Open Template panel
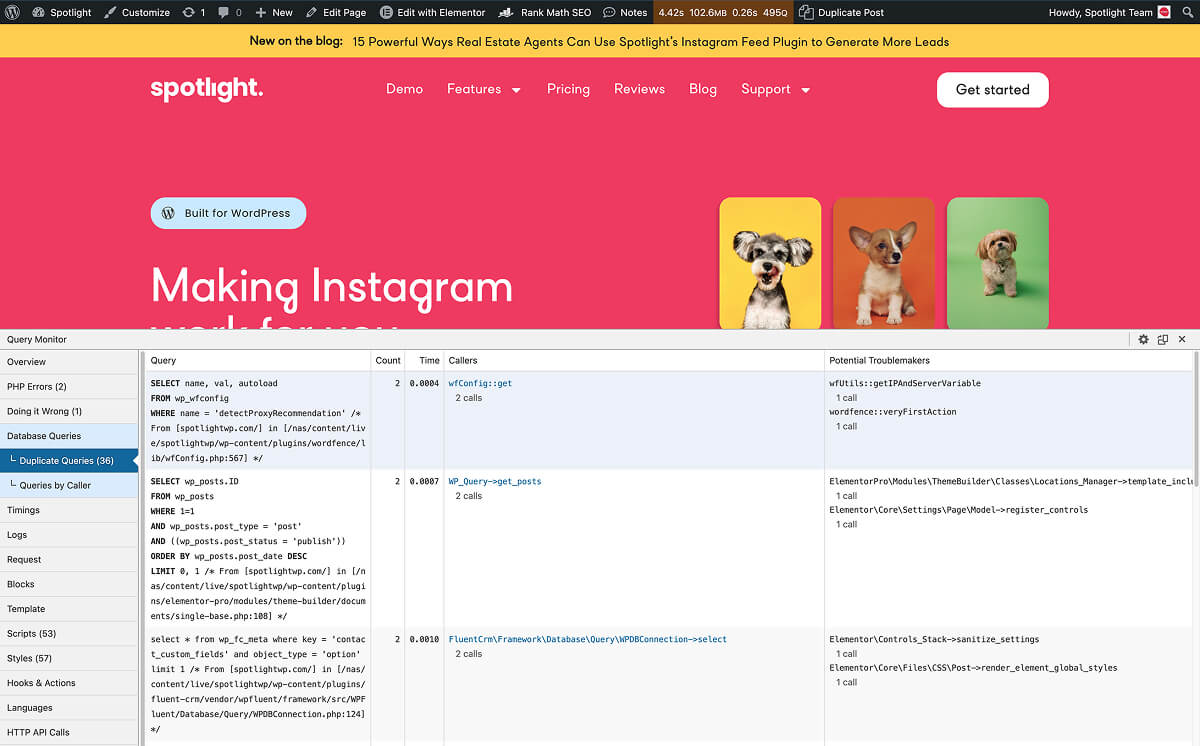This screenshot has width=1200, height=746. pos(69,609)
